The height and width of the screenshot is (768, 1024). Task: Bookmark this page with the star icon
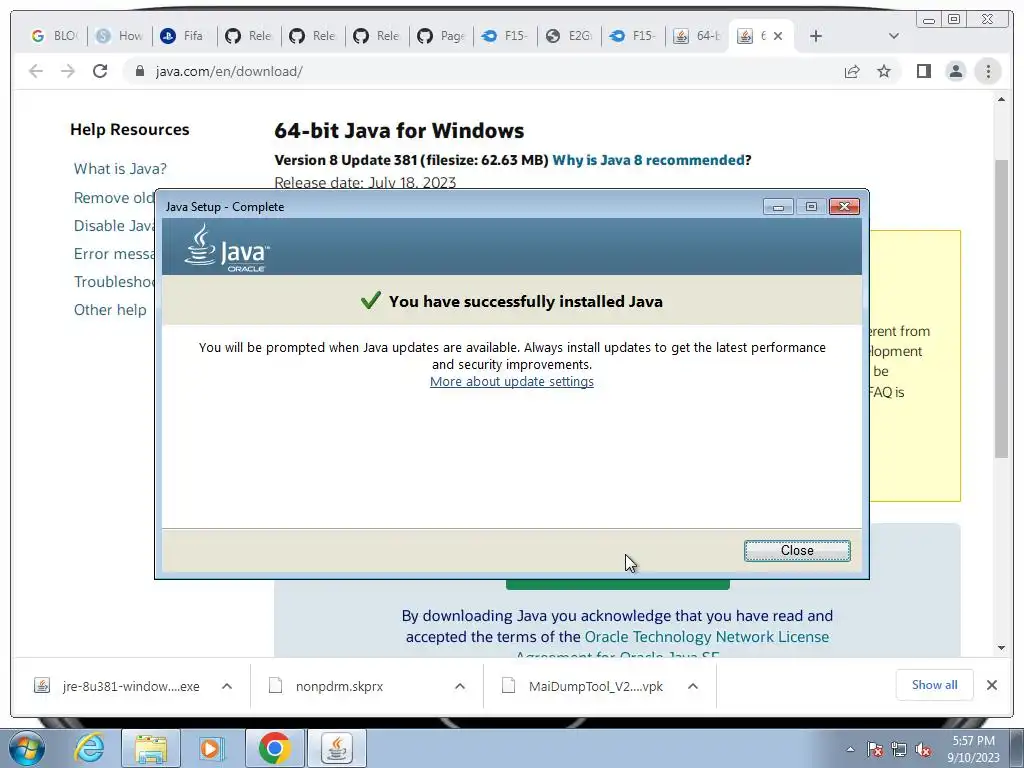coord(884,71)
